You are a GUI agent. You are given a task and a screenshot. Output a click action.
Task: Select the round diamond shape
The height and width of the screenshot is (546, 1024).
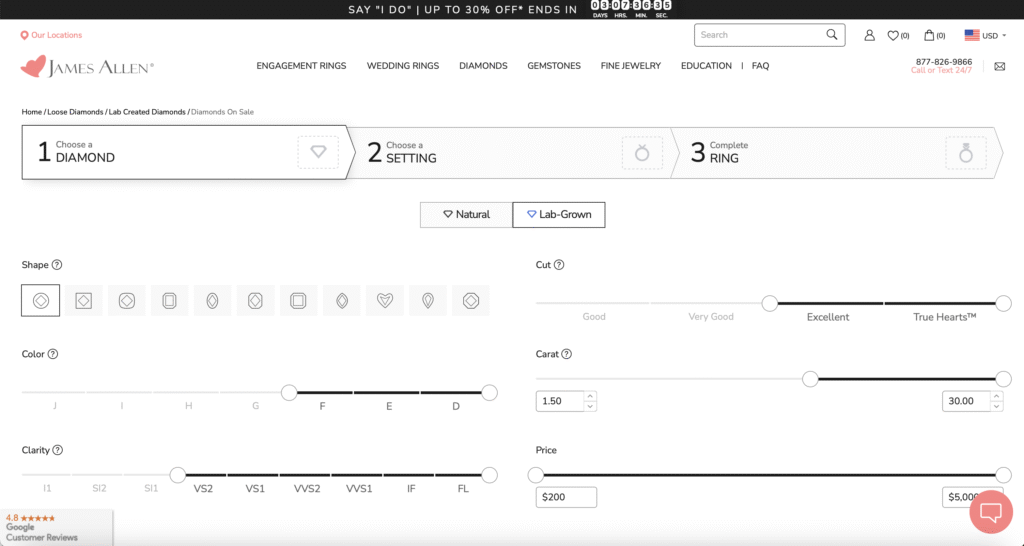(x=40, y=300)
